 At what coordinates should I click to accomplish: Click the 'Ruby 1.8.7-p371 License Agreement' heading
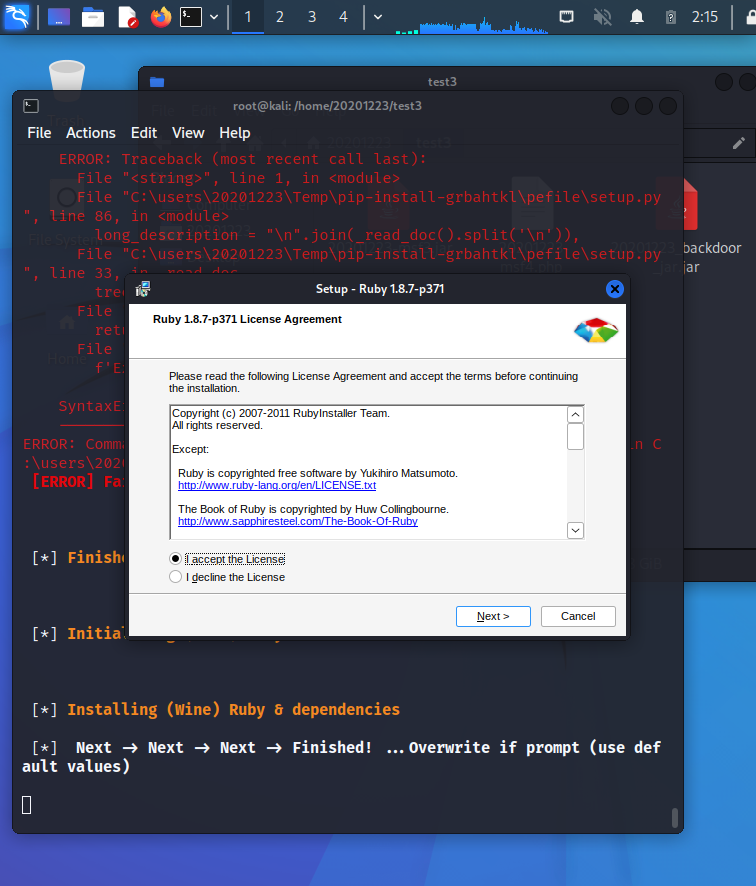(x=247, y=319)
